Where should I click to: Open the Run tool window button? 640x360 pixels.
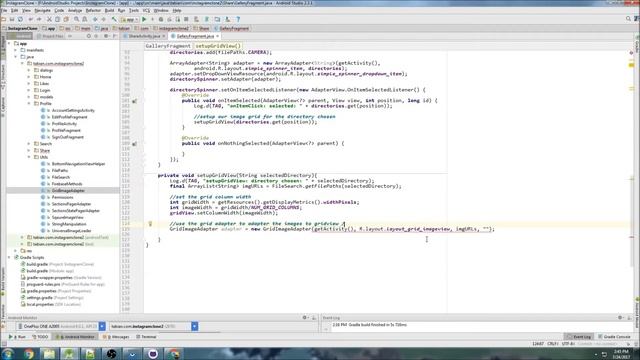(x=18, y=337)
